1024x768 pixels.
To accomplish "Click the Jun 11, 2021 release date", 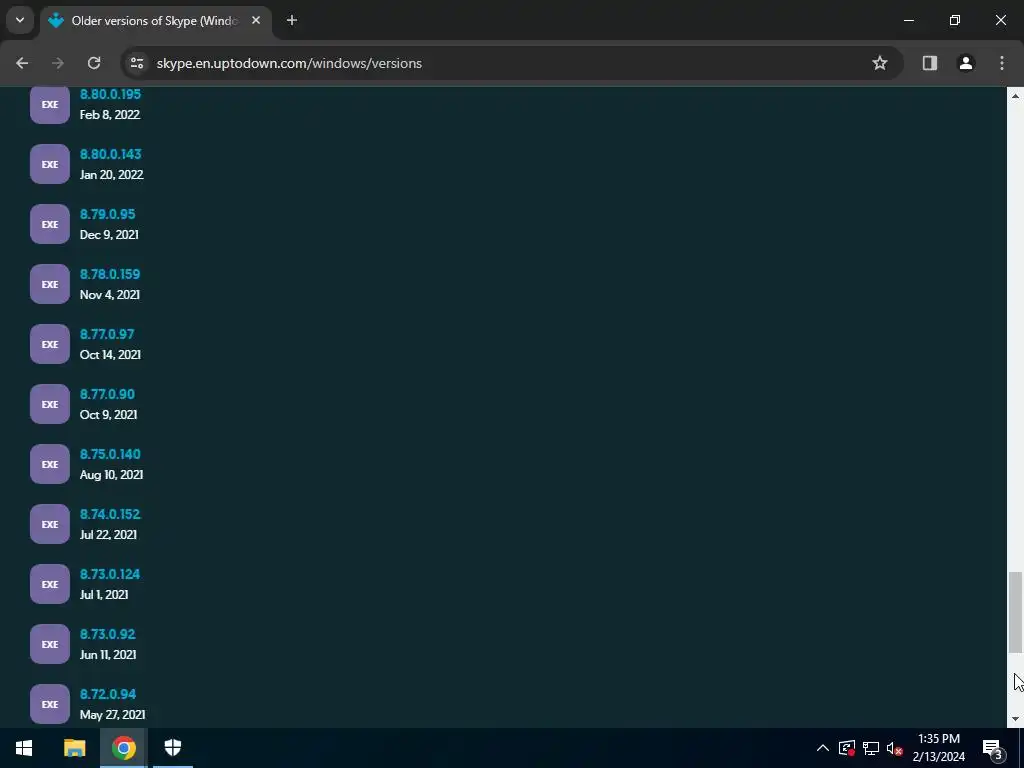I will coord(108,655).
